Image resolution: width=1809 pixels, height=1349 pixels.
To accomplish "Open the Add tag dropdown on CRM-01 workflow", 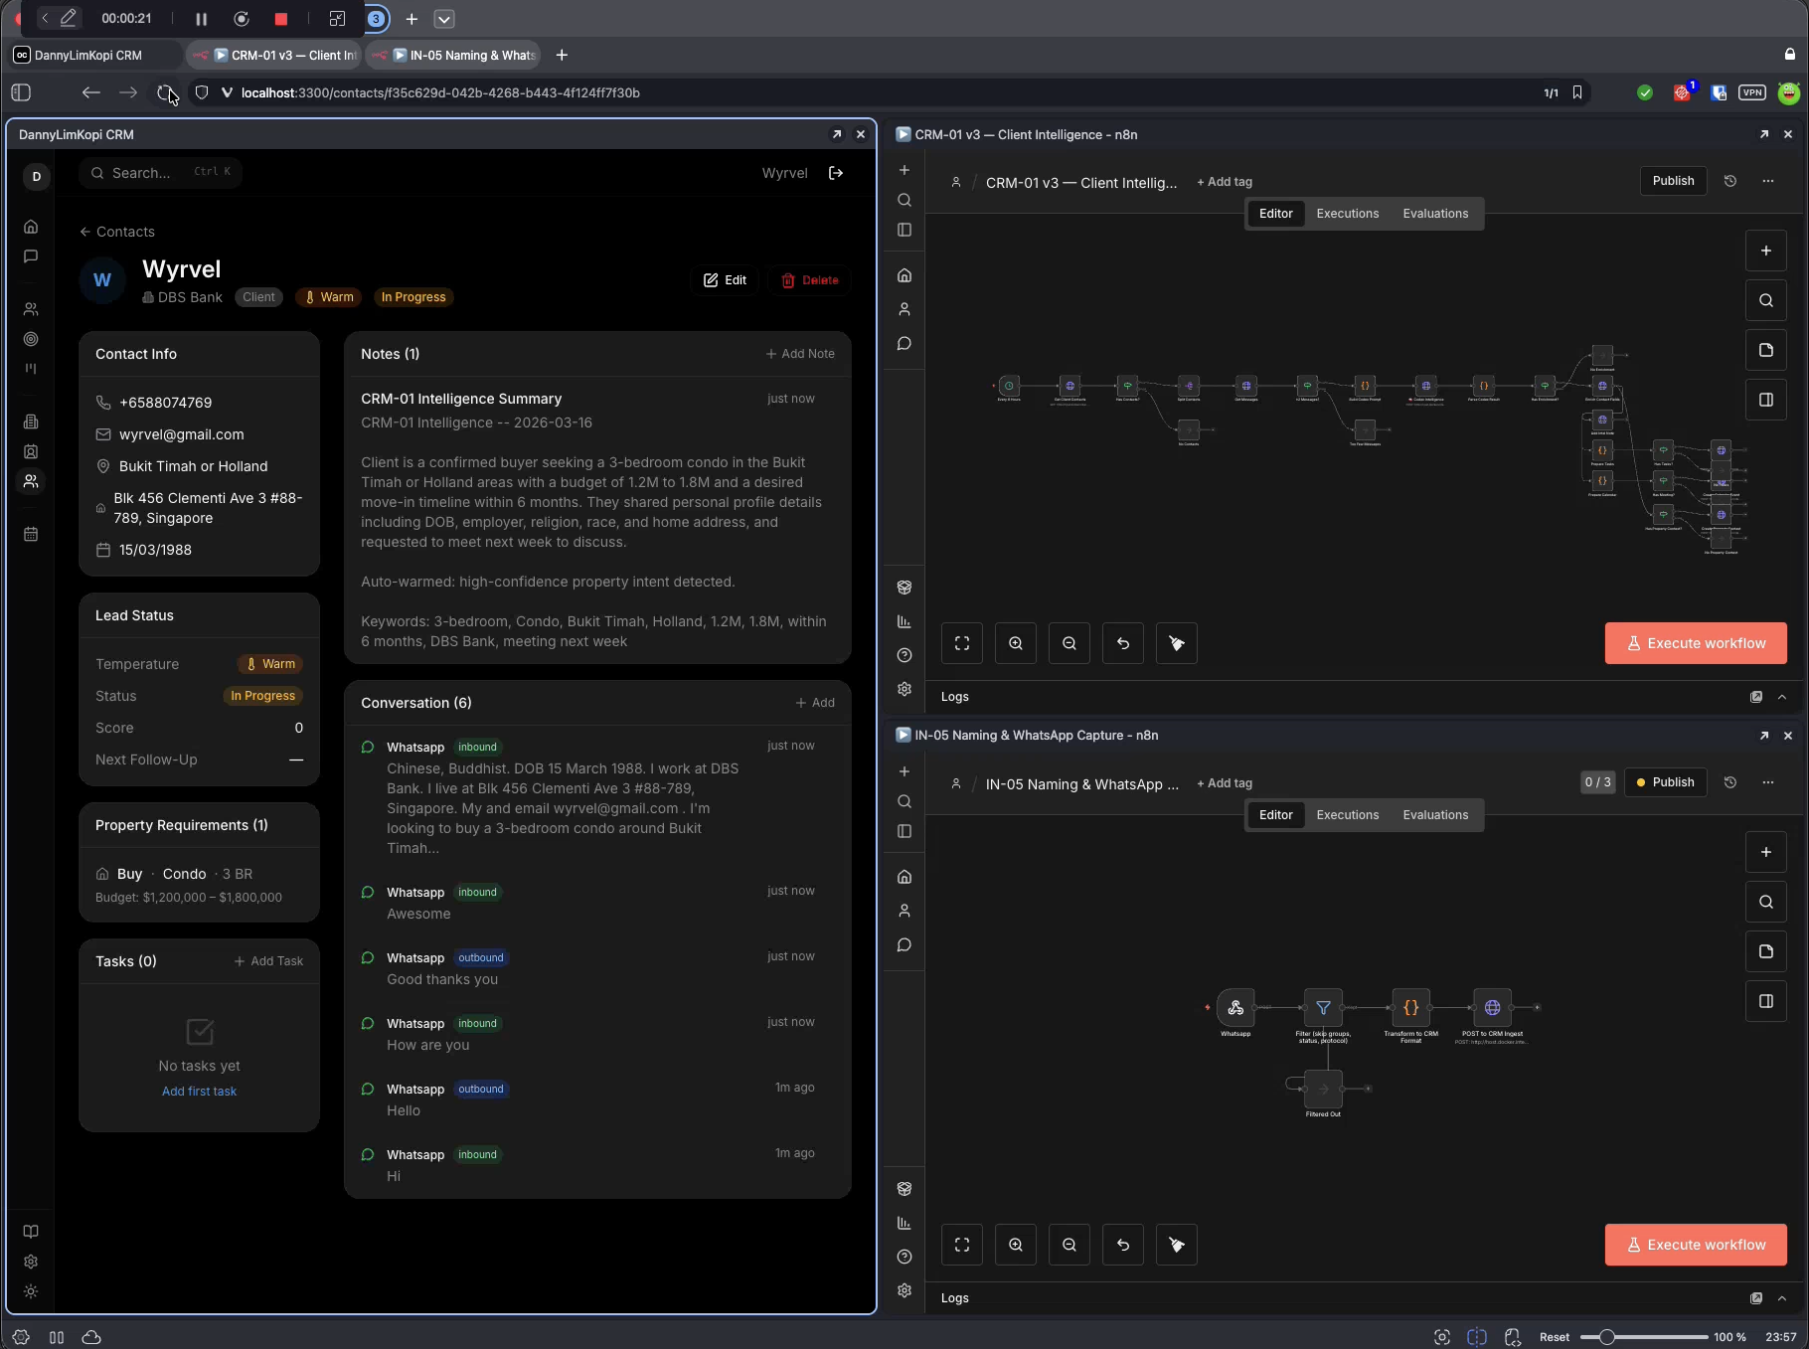I will pos(1224,181).
